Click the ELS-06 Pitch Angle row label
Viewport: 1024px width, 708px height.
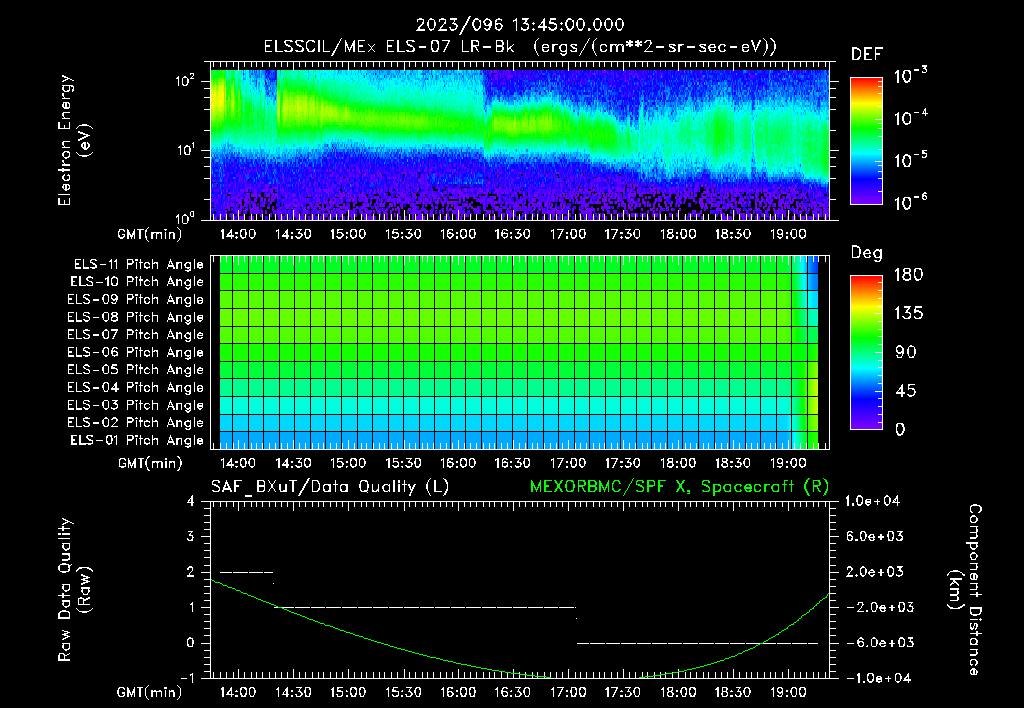pos(135,353)
